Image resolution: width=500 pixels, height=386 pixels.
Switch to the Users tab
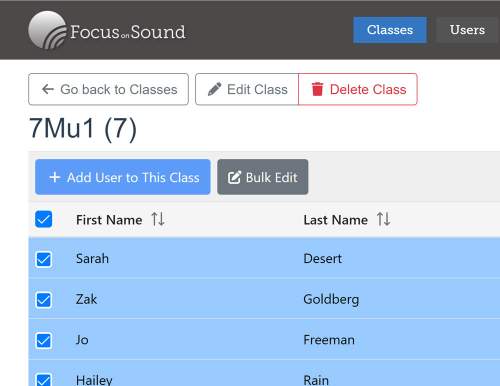click(467, 30)
